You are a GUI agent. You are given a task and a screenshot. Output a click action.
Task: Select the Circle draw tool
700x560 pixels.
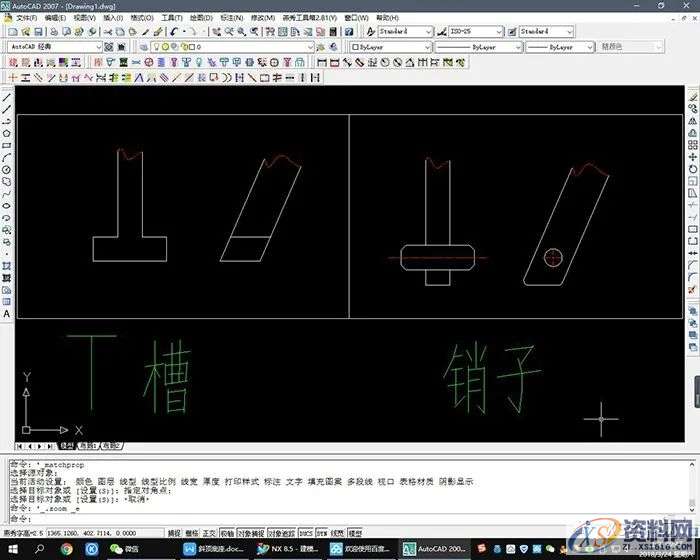tap(7, 170)
